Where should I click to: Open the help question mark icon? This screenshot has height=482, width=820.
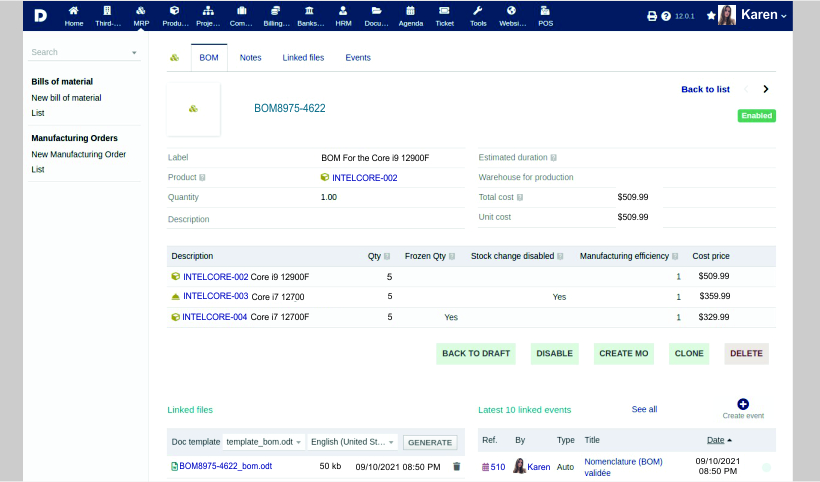point(666,16)
